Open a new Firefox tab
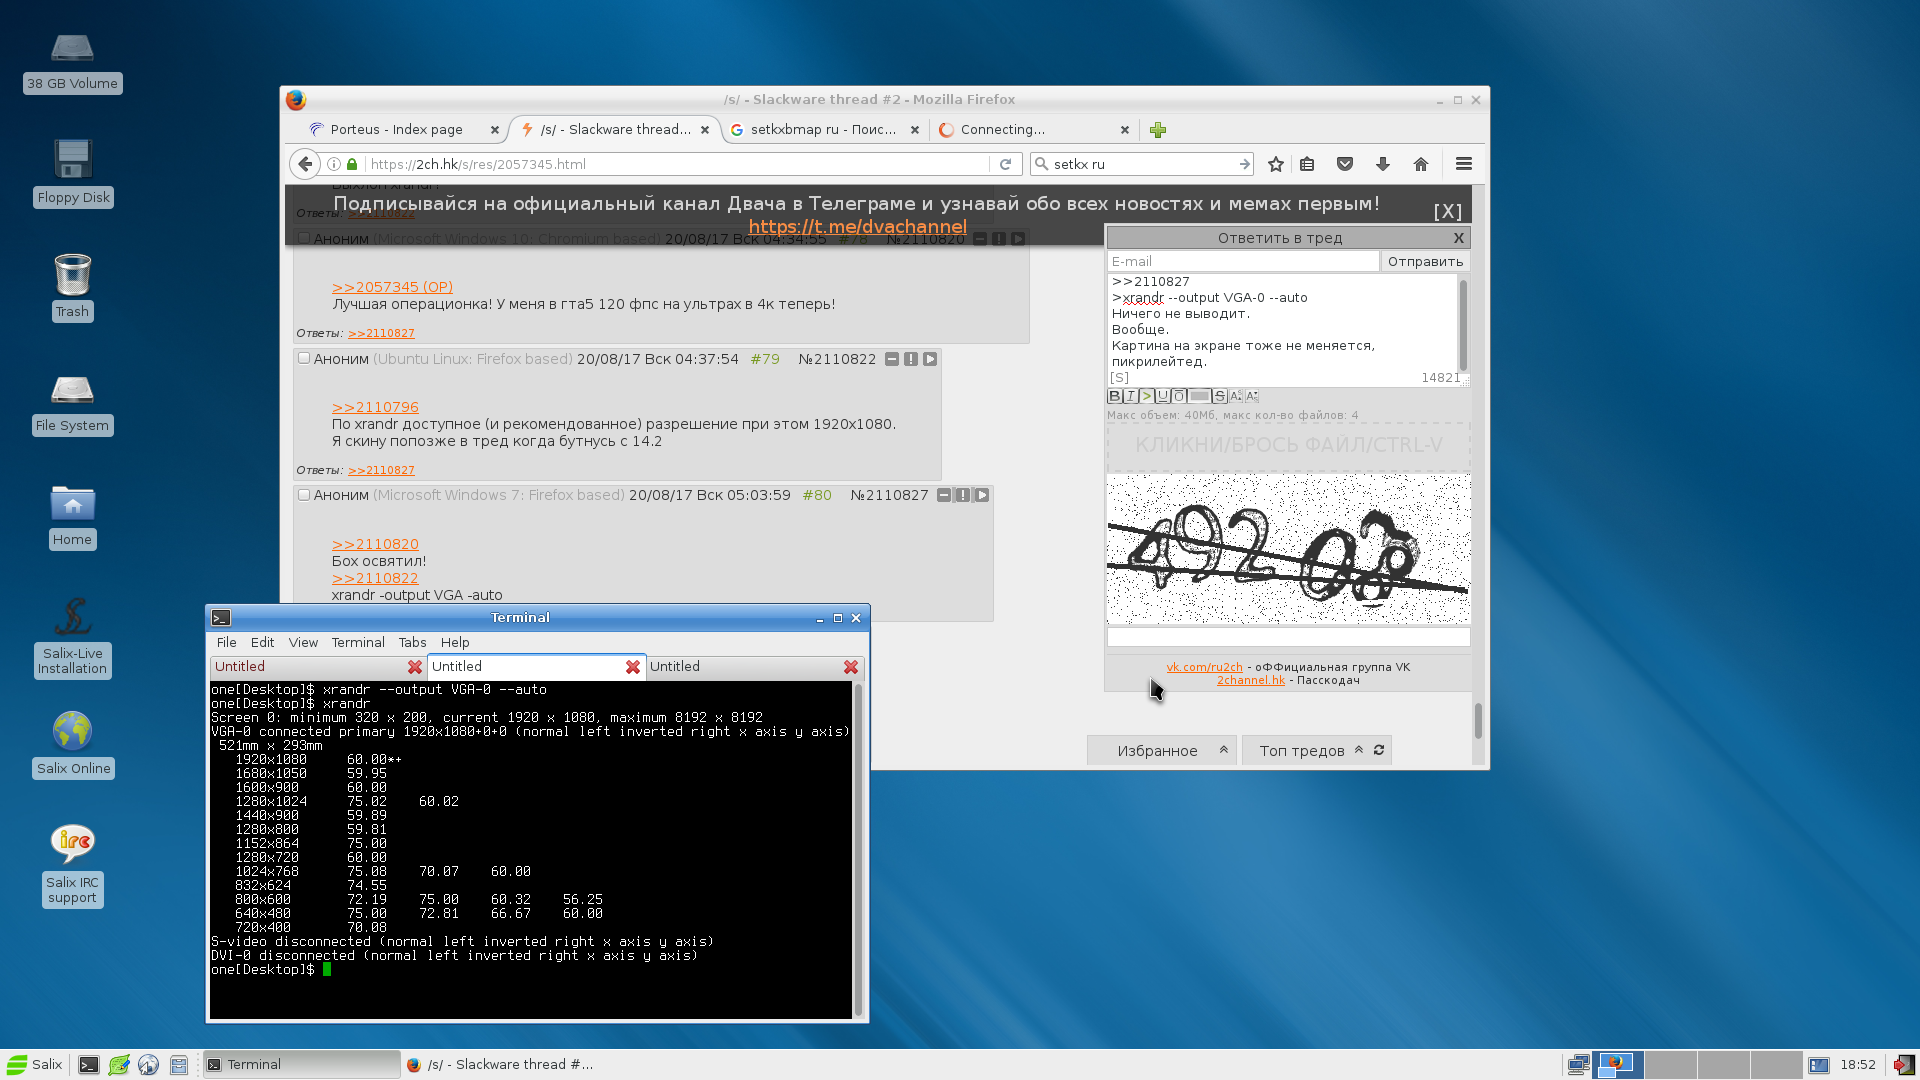Image resolution: width=1920 pixels, height=1080 pixels. 1158,130
